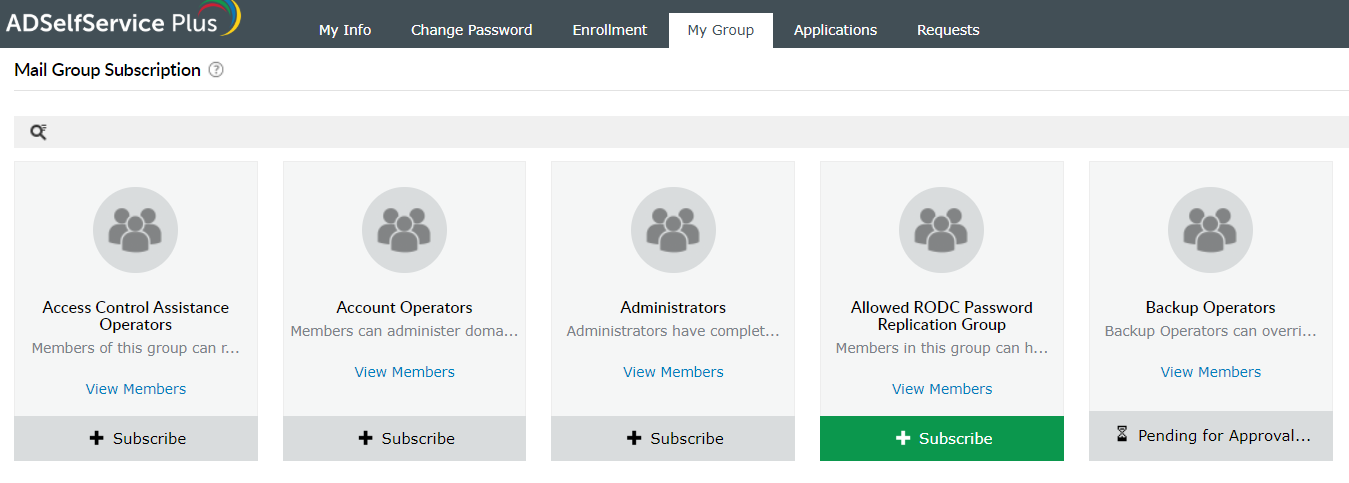Viewport: 1349px width, 483px height.
Task: Go to the Enrollment tab
Action: point(610,30)
